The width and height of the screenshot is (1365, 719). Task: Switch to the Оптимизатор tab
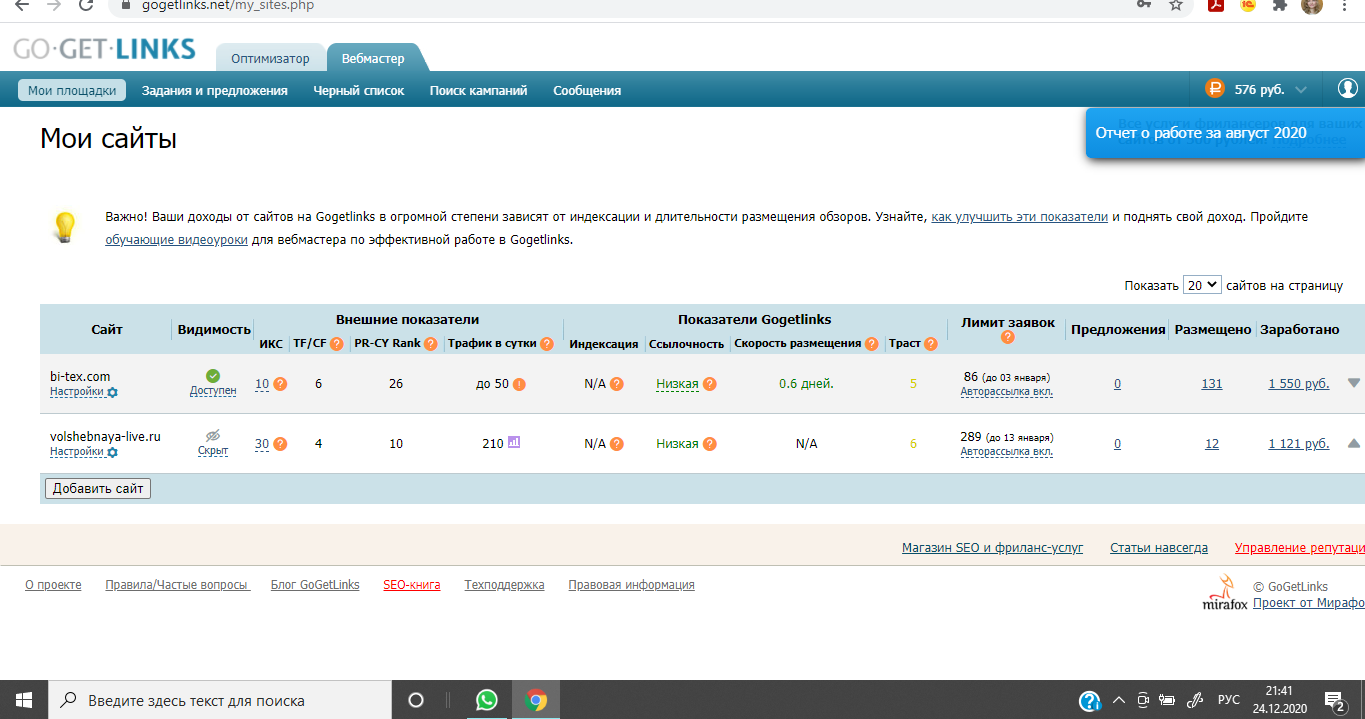click(x=270, y=58)
